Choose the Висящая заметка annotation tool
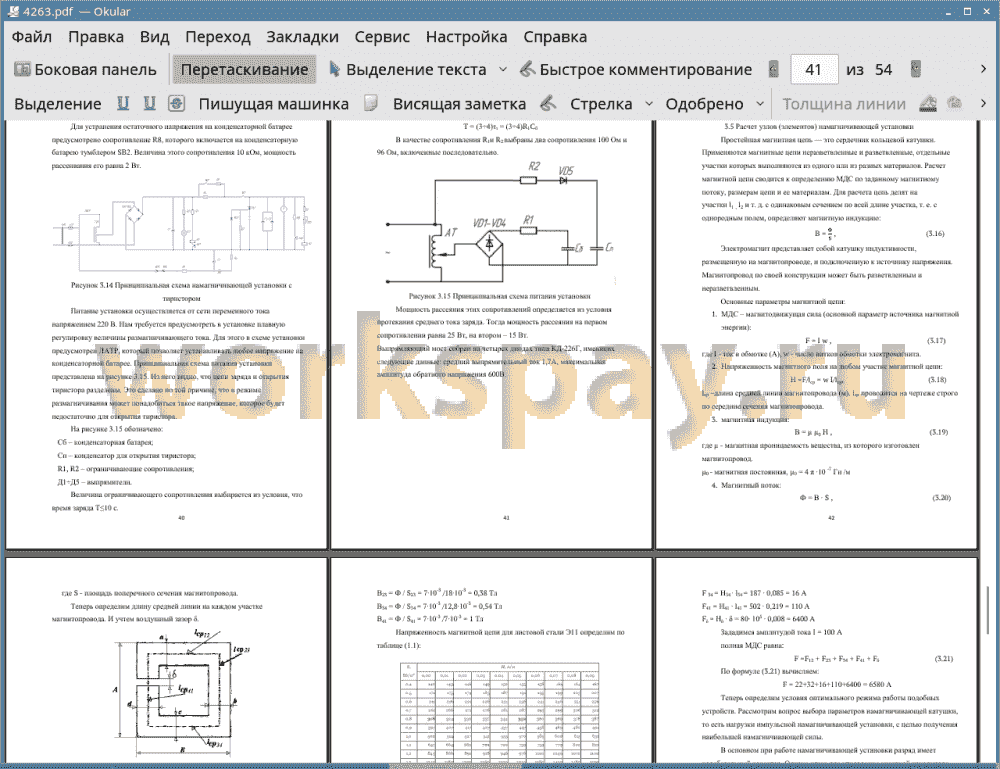The height and width of the screenshot is (769, 1000). [x=459, y=104]
